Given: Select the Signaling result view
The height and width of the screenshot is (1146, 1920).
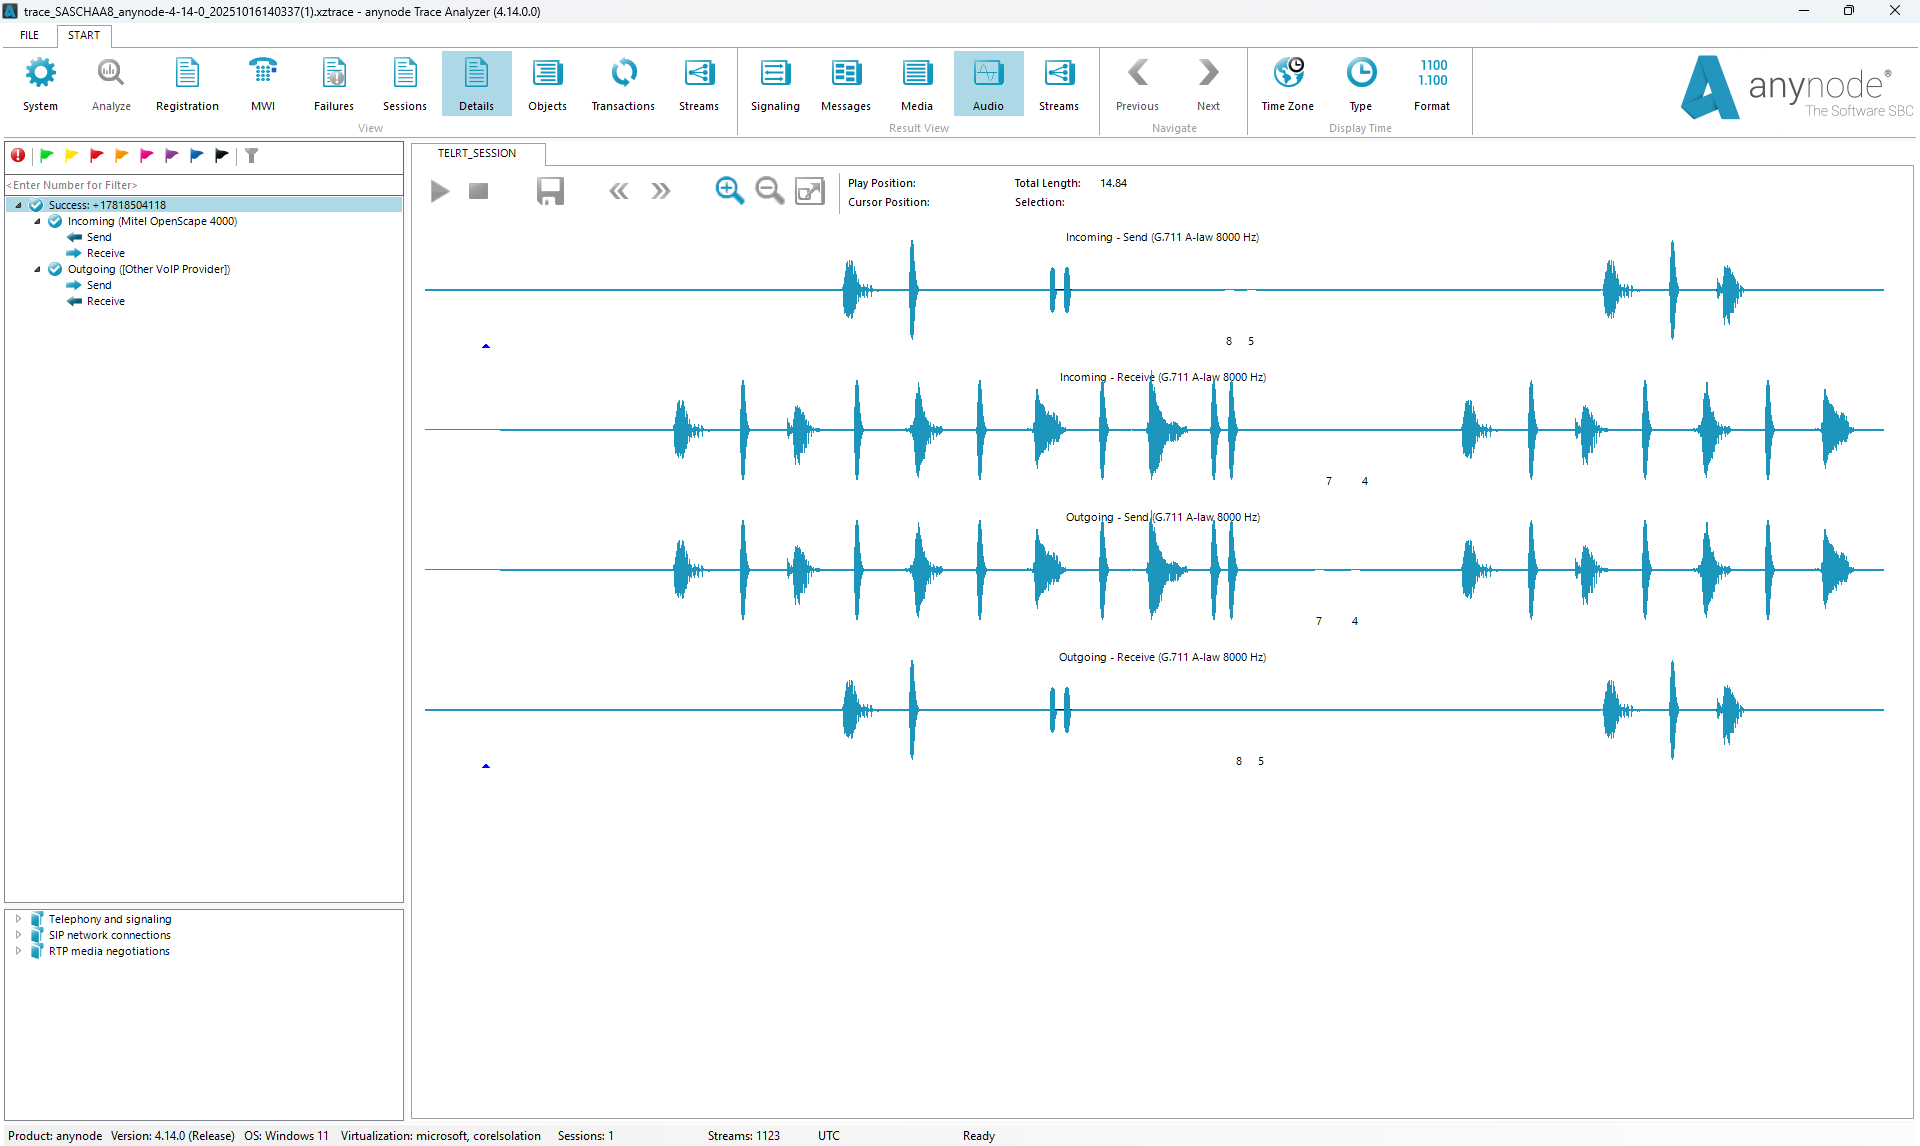Looking at the screenshot, I should coord(775,84).
